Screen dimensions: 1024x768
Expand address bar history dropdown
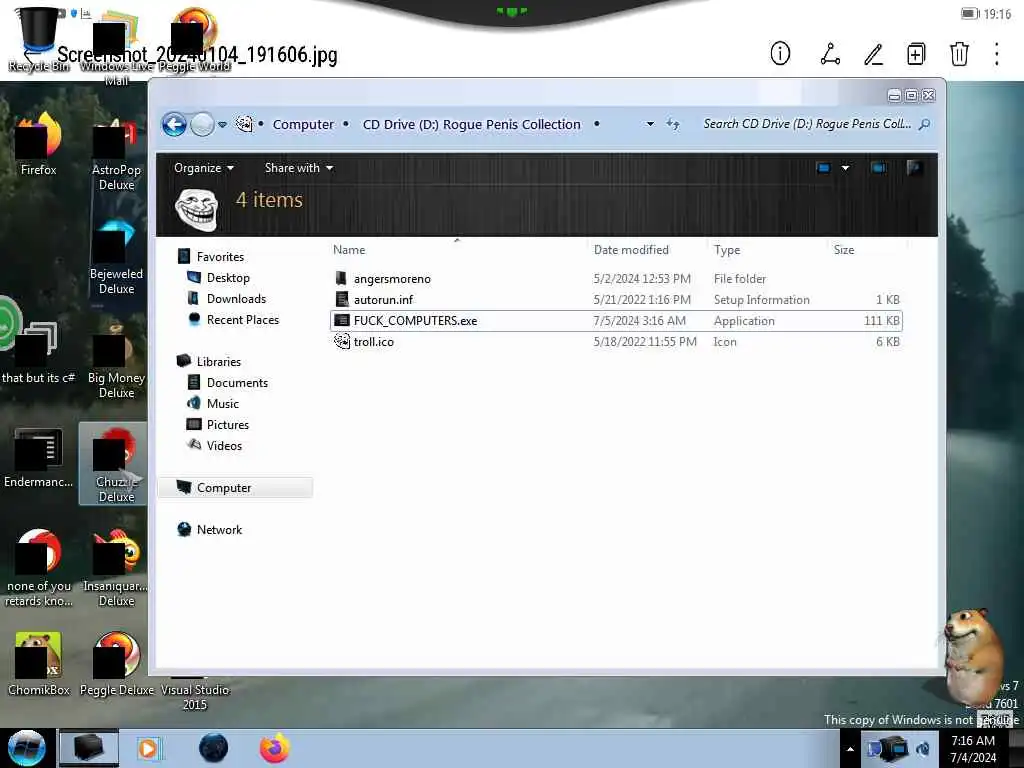(x=650, y=124)
